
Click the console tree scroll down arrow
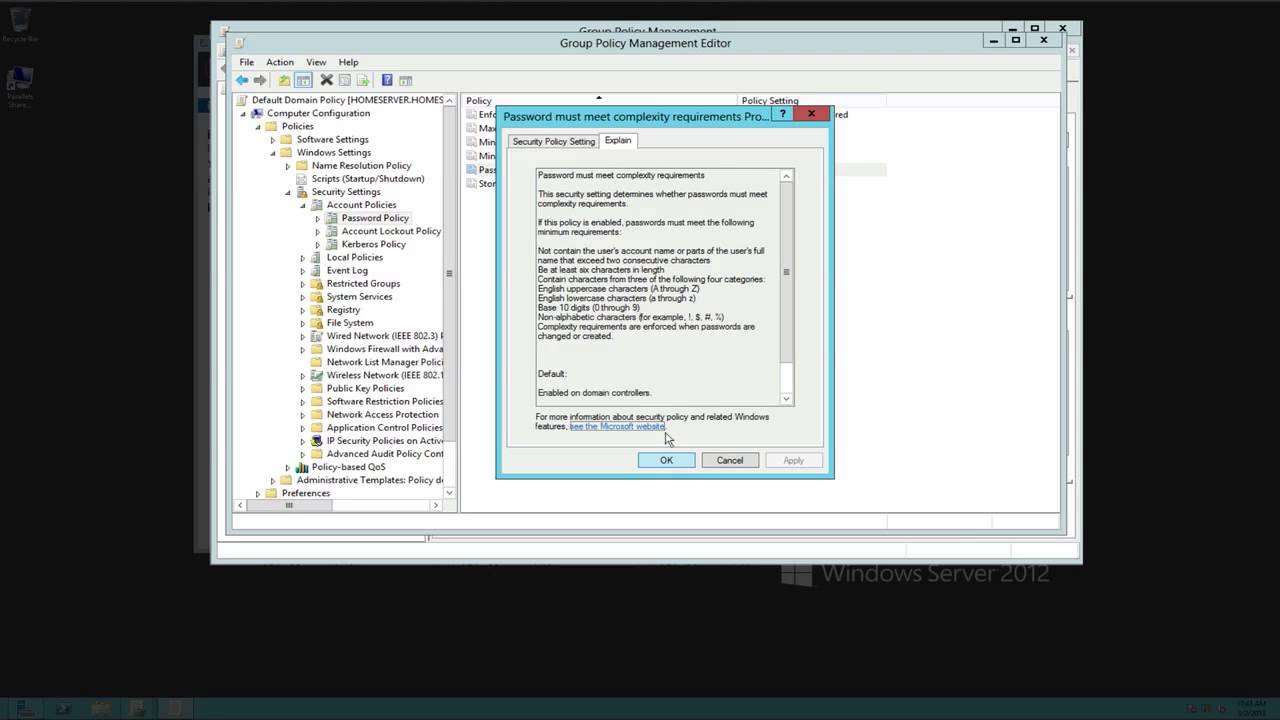(x=449, y=492)
